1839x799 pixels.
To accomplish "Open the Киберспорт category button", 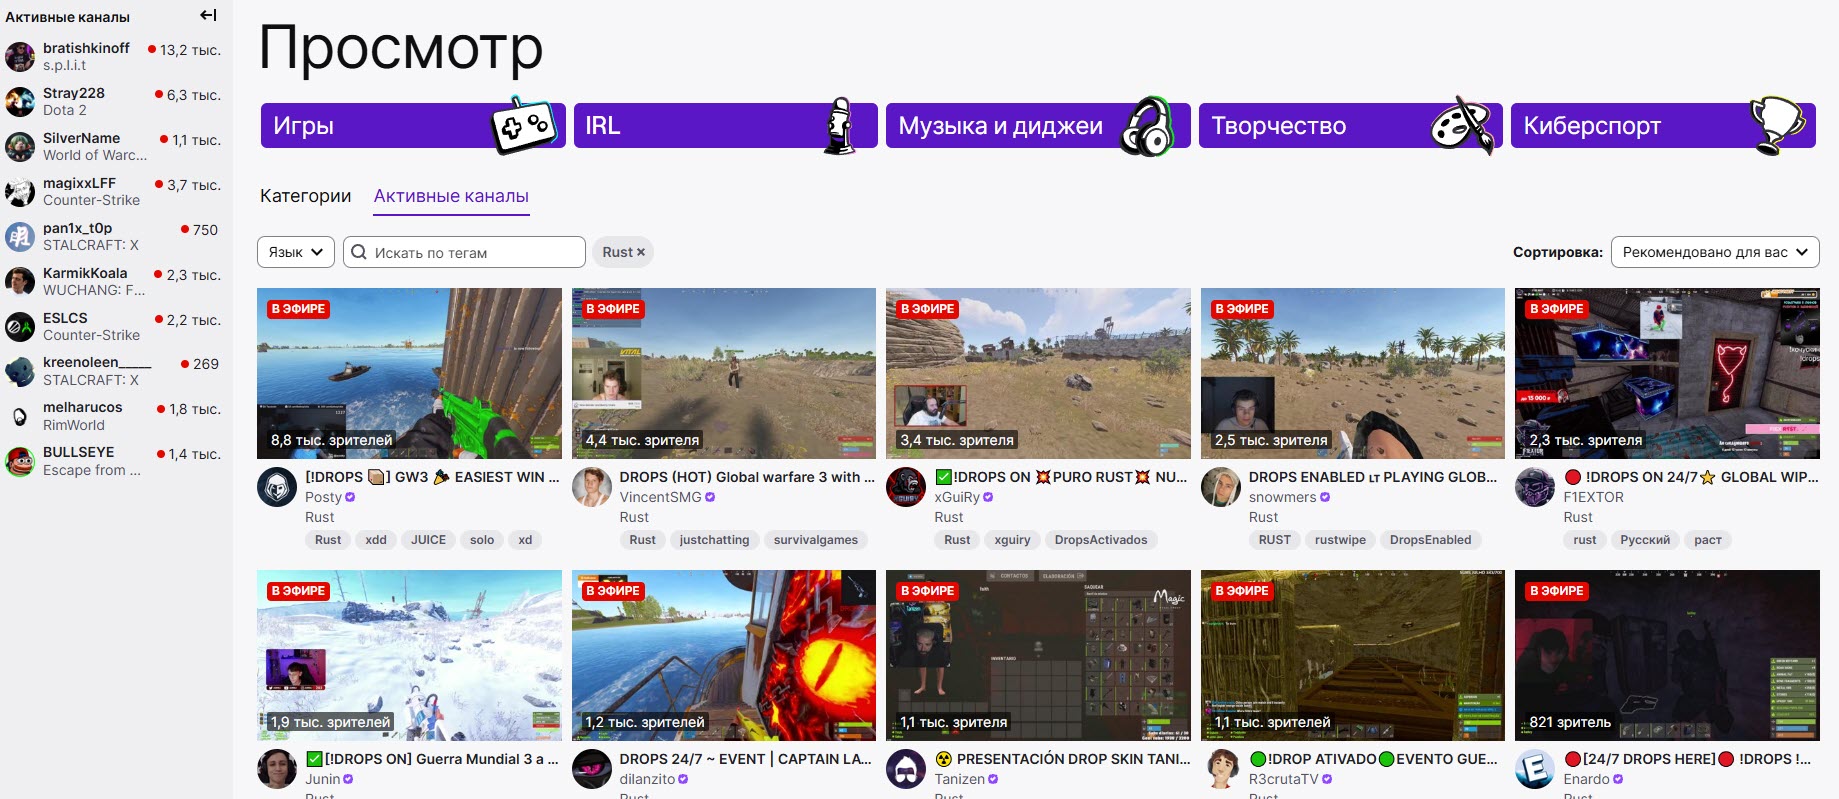I will [1662, 126].
